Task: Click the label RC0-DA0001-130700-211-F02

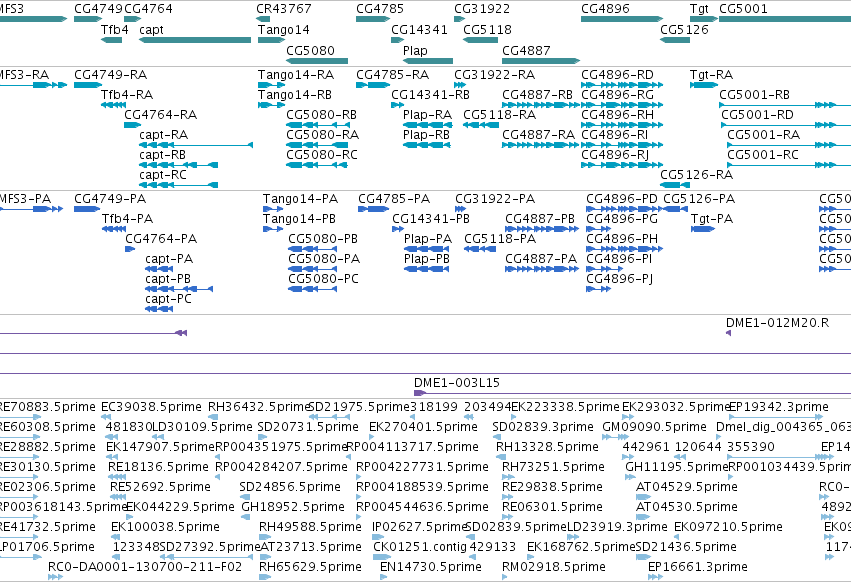Action: [x=145, y=567]
